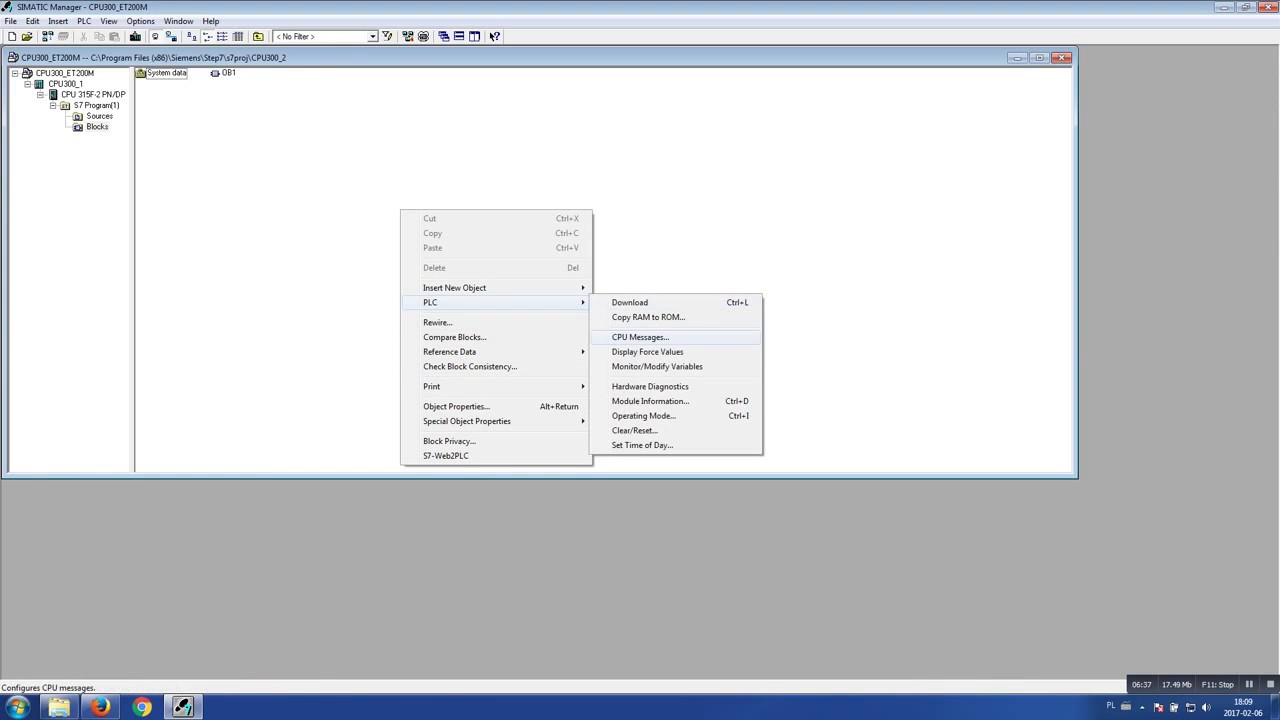Select the Large Icons view icon
Viewport: 1280px width, 720px height.
(x=192, y=36)
